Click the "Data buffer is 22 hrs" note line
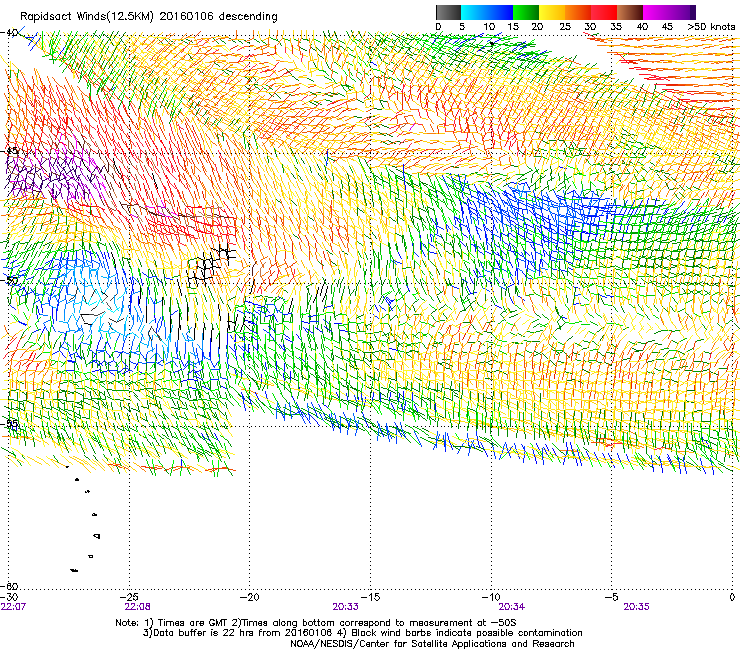 click(362, 633)
